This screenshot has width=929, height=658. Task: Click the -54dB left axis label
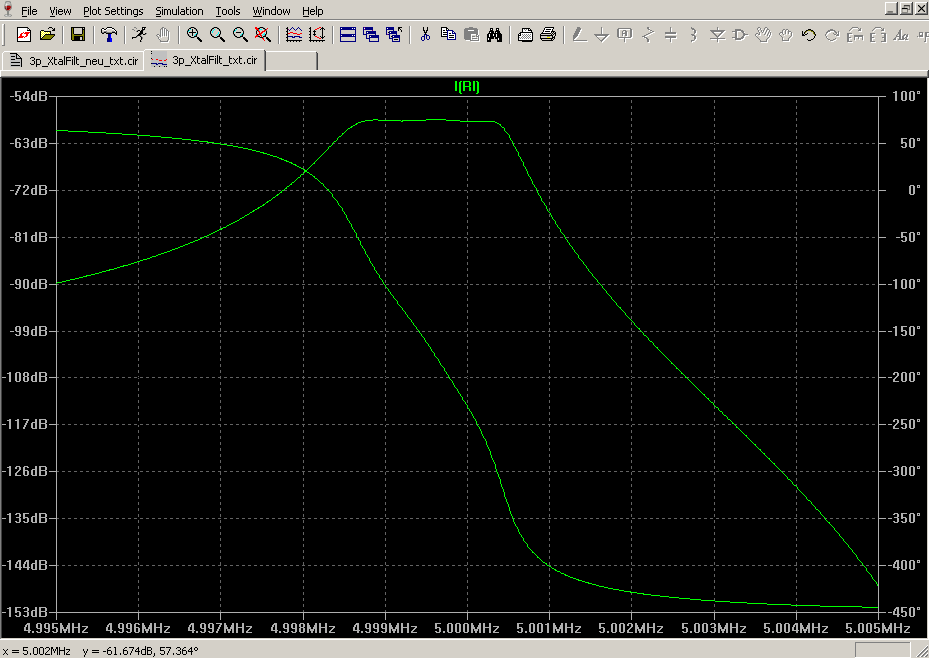point(28,96)
